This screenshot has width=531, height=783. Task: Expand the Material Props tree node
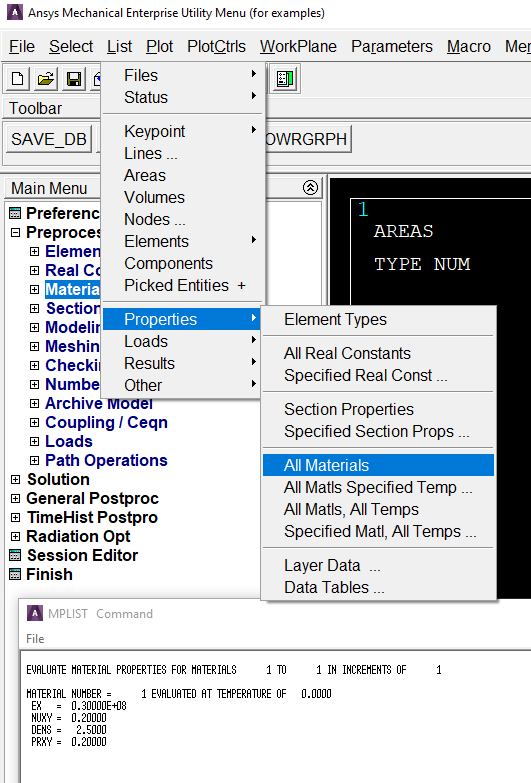pos(34,289)
